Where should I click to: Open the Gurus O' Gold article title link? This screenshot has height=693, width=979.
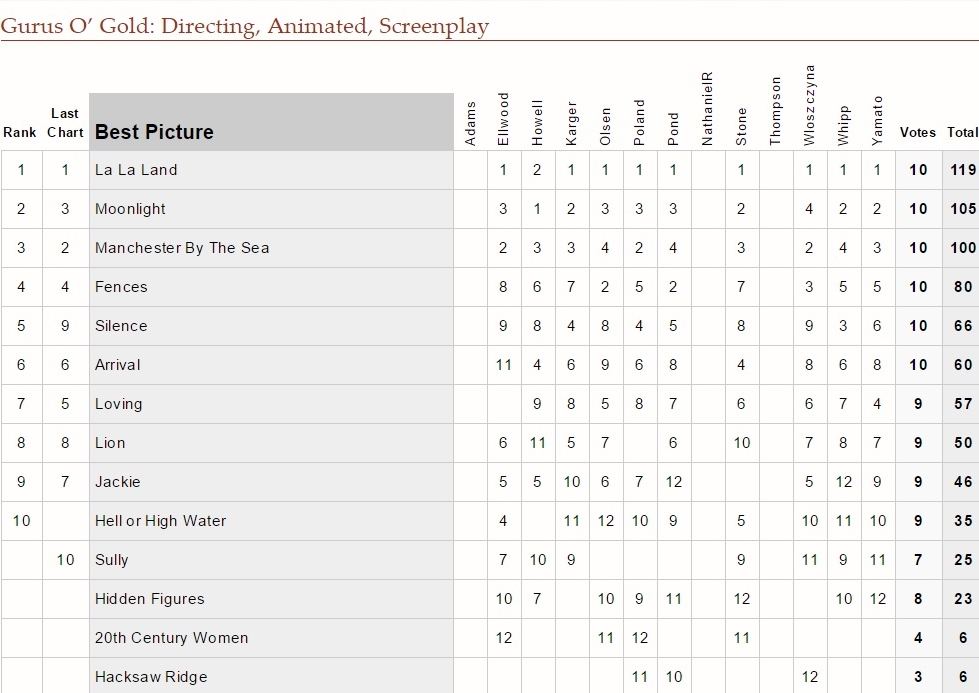click(245, 26)
